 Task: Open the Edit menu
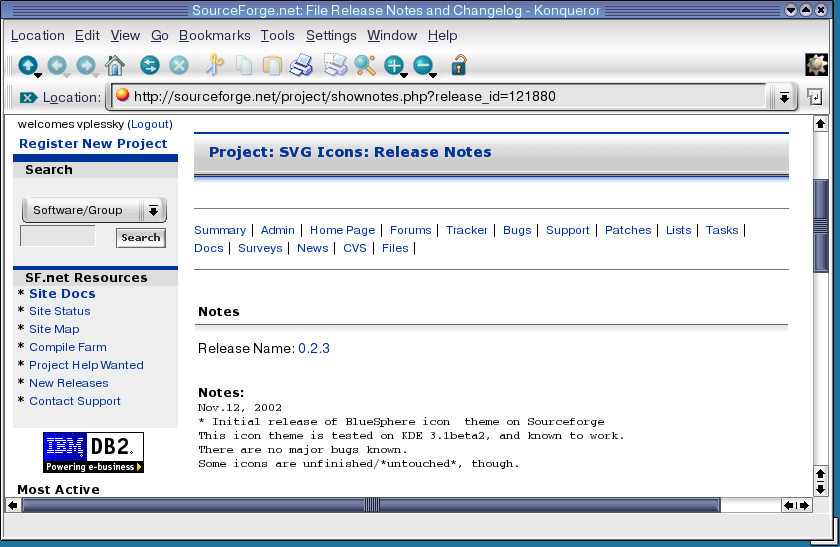coord(87,35)
